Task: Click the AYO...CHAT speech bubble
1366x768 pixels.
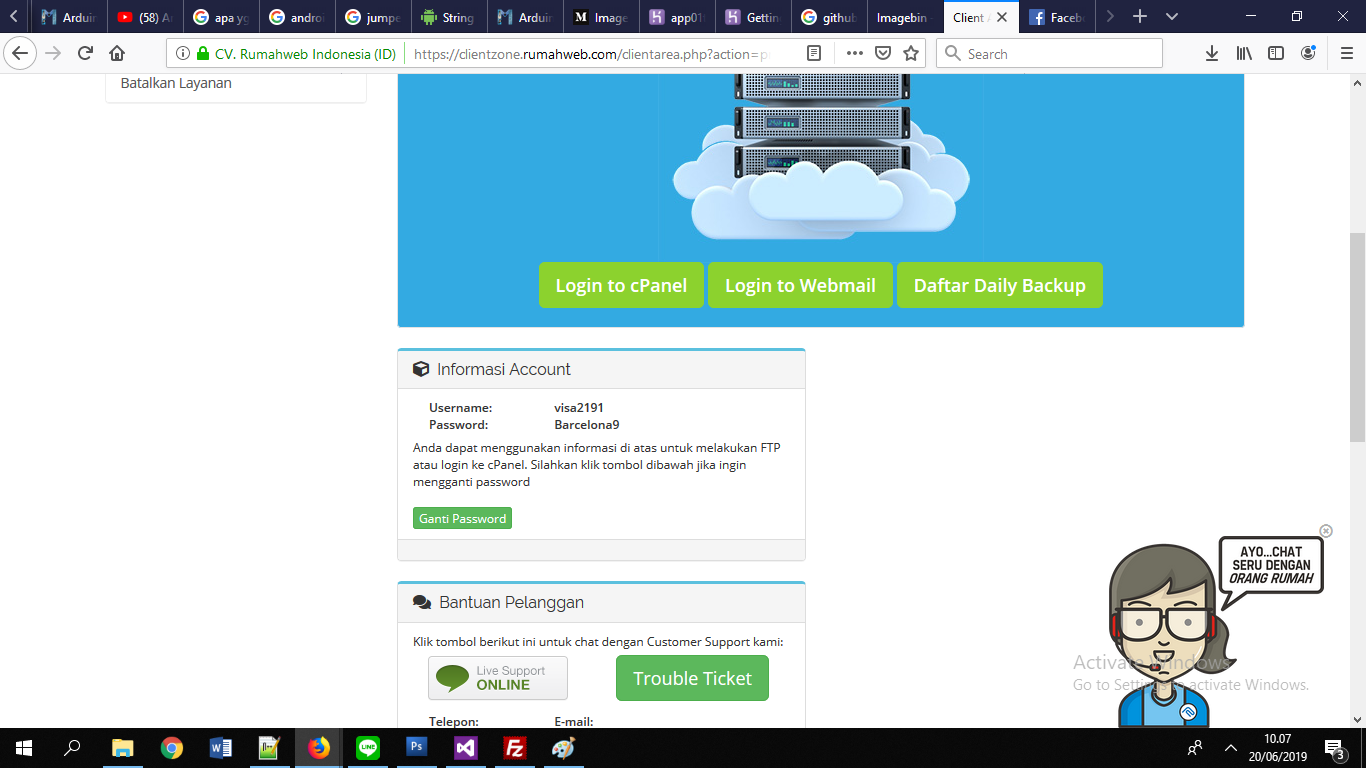Action: [1271, 565]
